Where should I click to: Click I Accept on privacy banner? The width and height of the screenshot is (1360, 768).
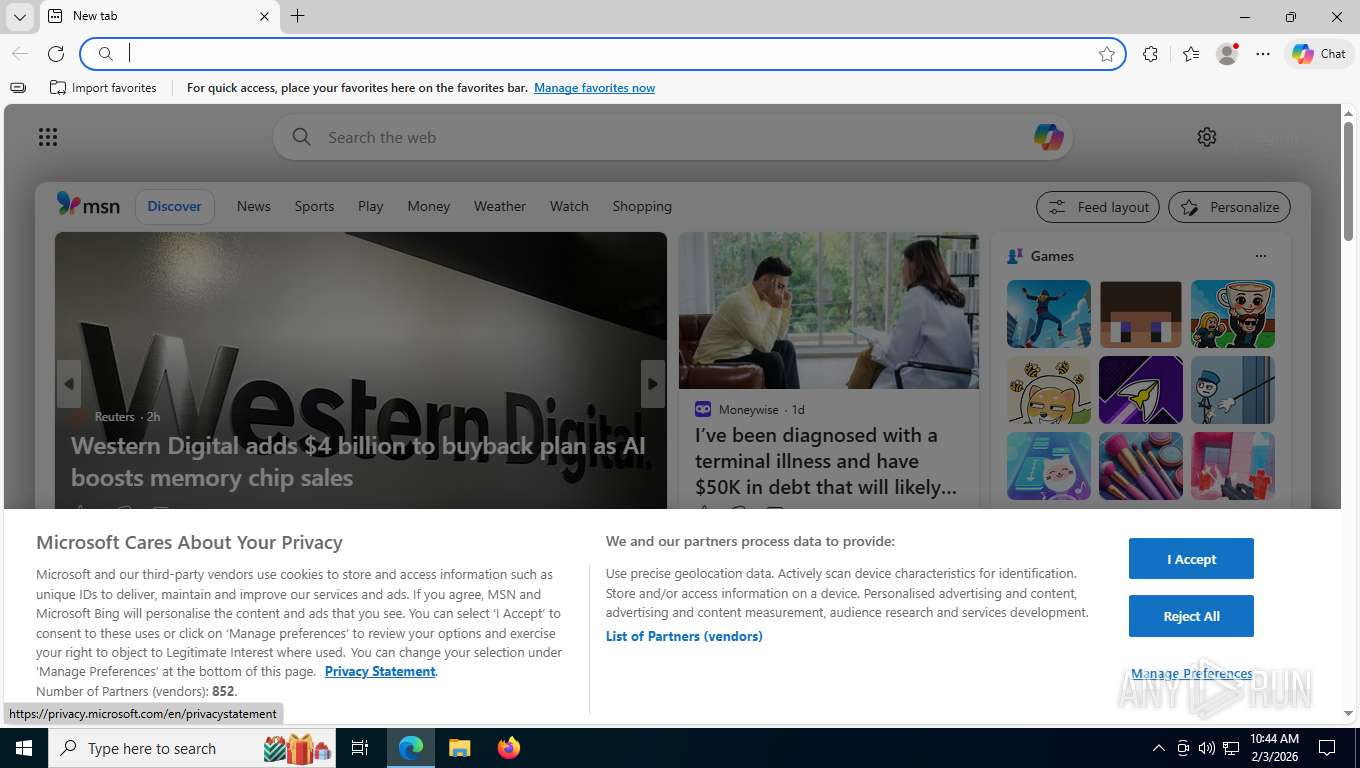[x=1191, y=559]
